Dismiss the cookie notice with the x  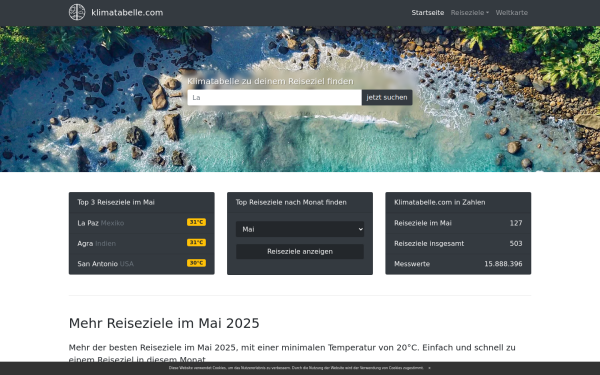(429, 368)
